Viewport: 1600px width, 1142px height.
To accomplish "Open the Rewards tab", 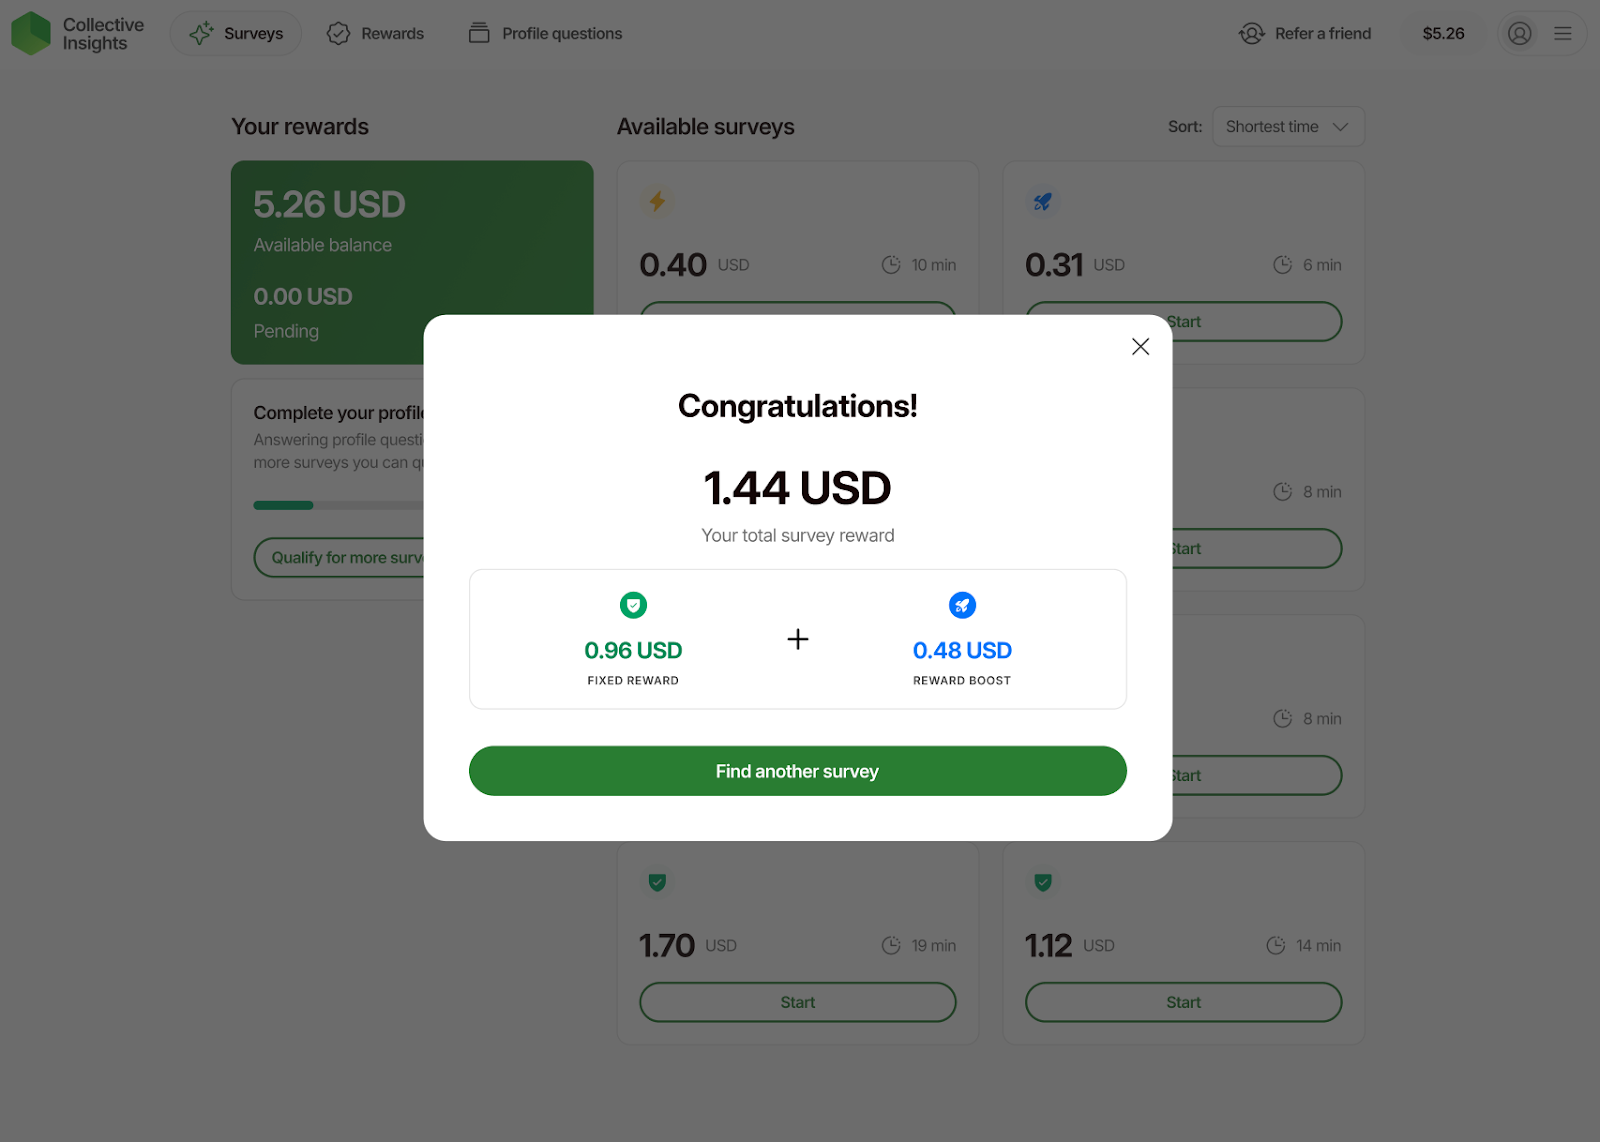I will click(x=376, y=34).
